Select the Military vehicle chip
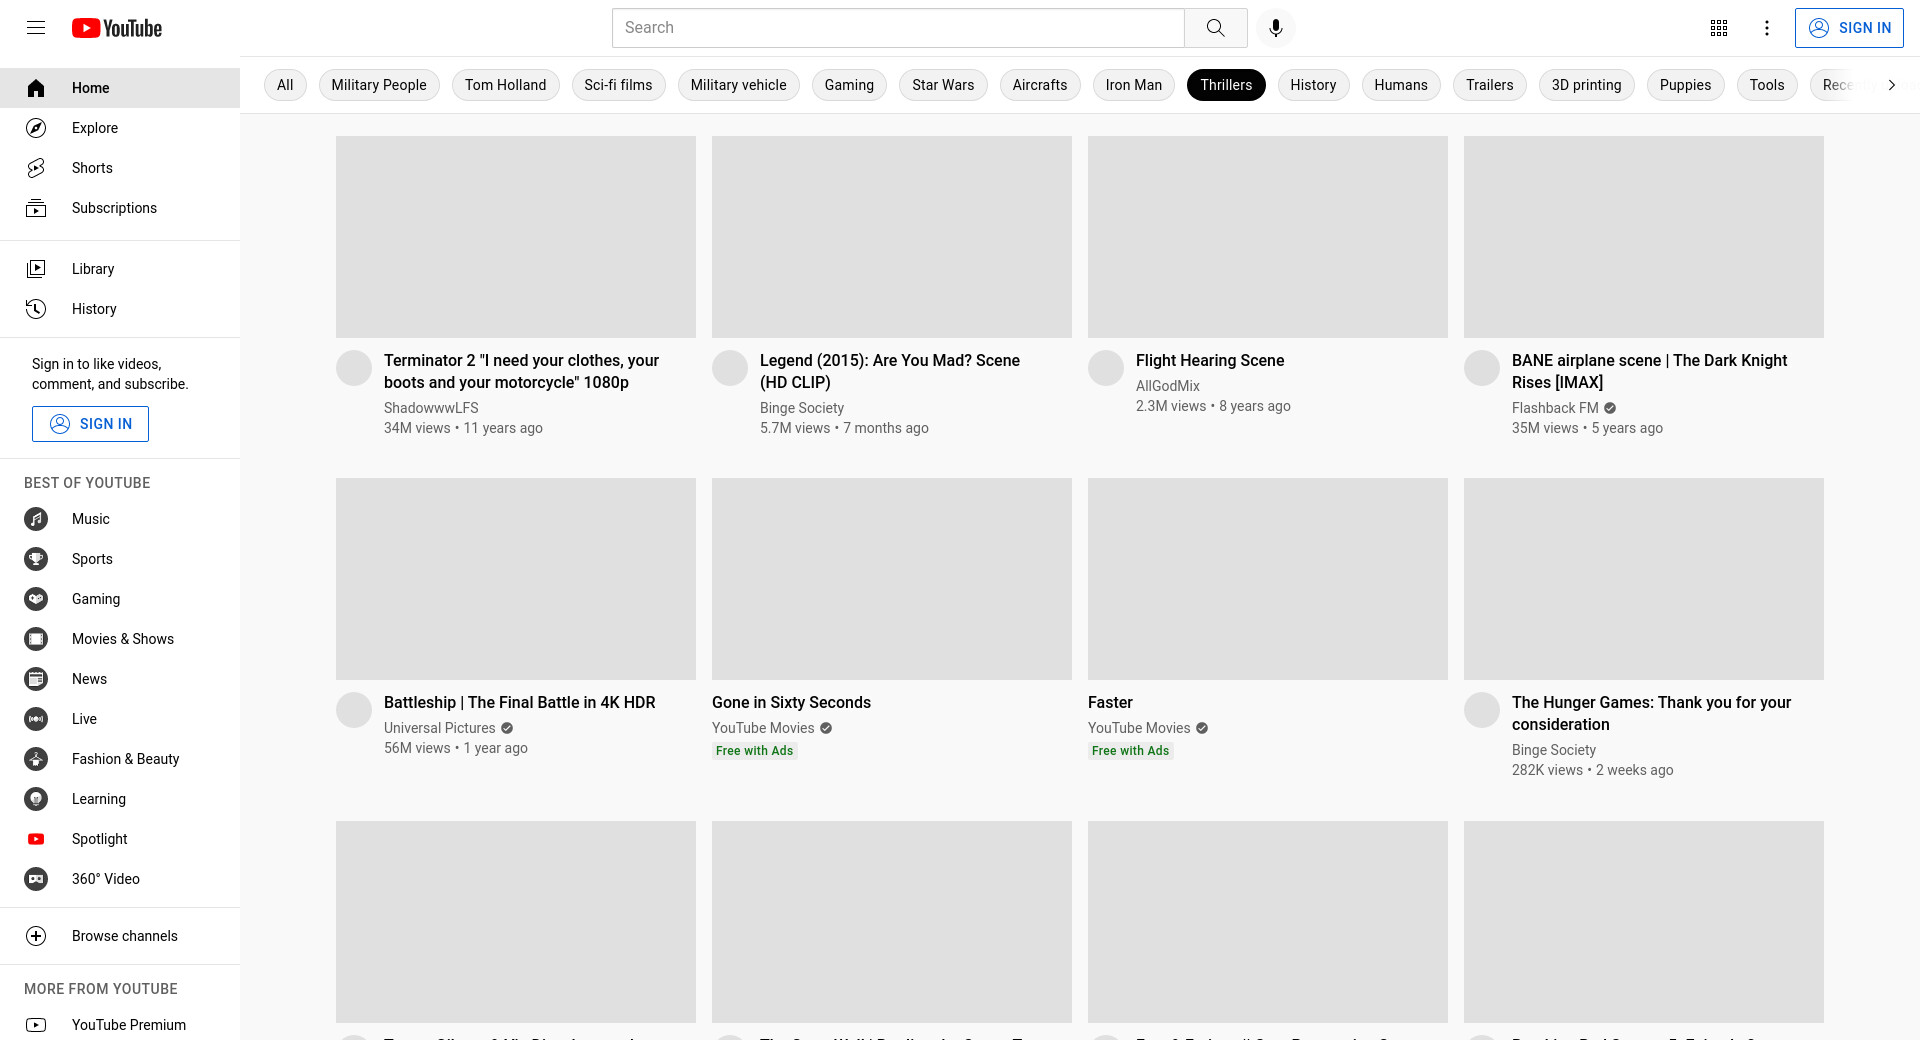The width and height of the screenshot is (1920, 1040). coord(739,85)
